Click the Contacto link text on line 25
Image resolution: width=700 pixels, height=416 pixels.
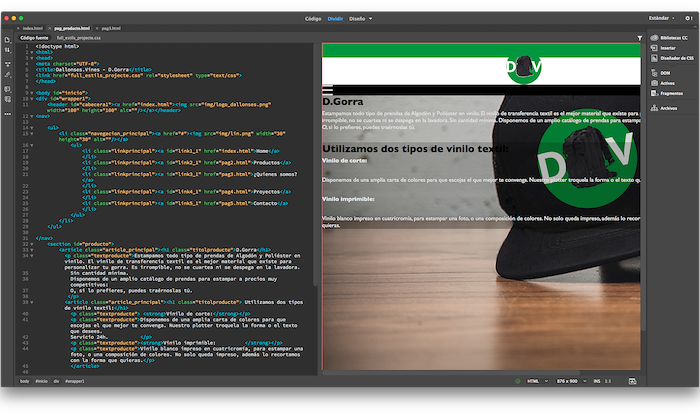tap(265, 203)
